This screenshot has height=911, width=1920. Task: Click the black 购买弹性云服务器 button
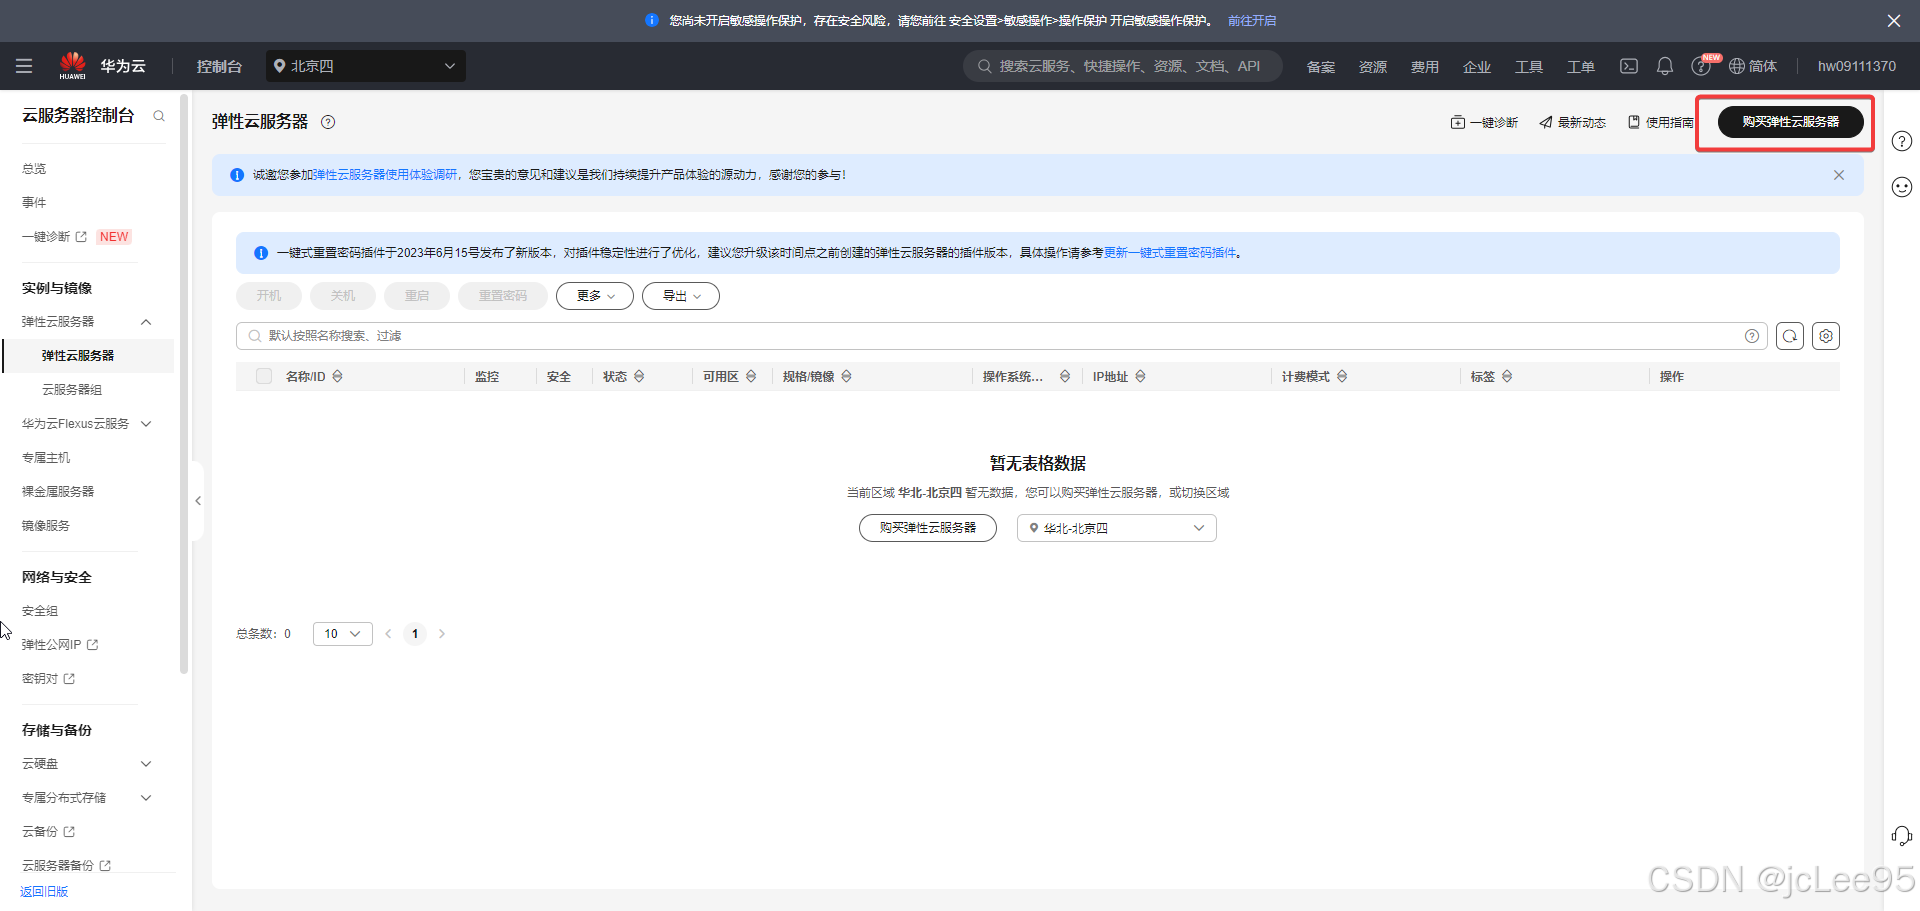(1791, 122)
